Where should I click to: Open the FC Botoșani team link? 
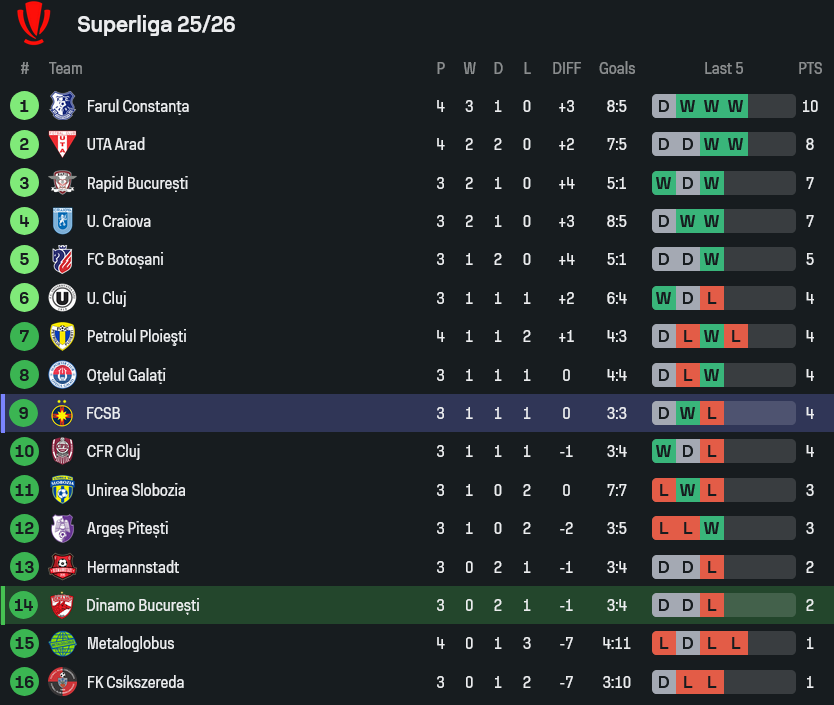(x=125, y=259)
